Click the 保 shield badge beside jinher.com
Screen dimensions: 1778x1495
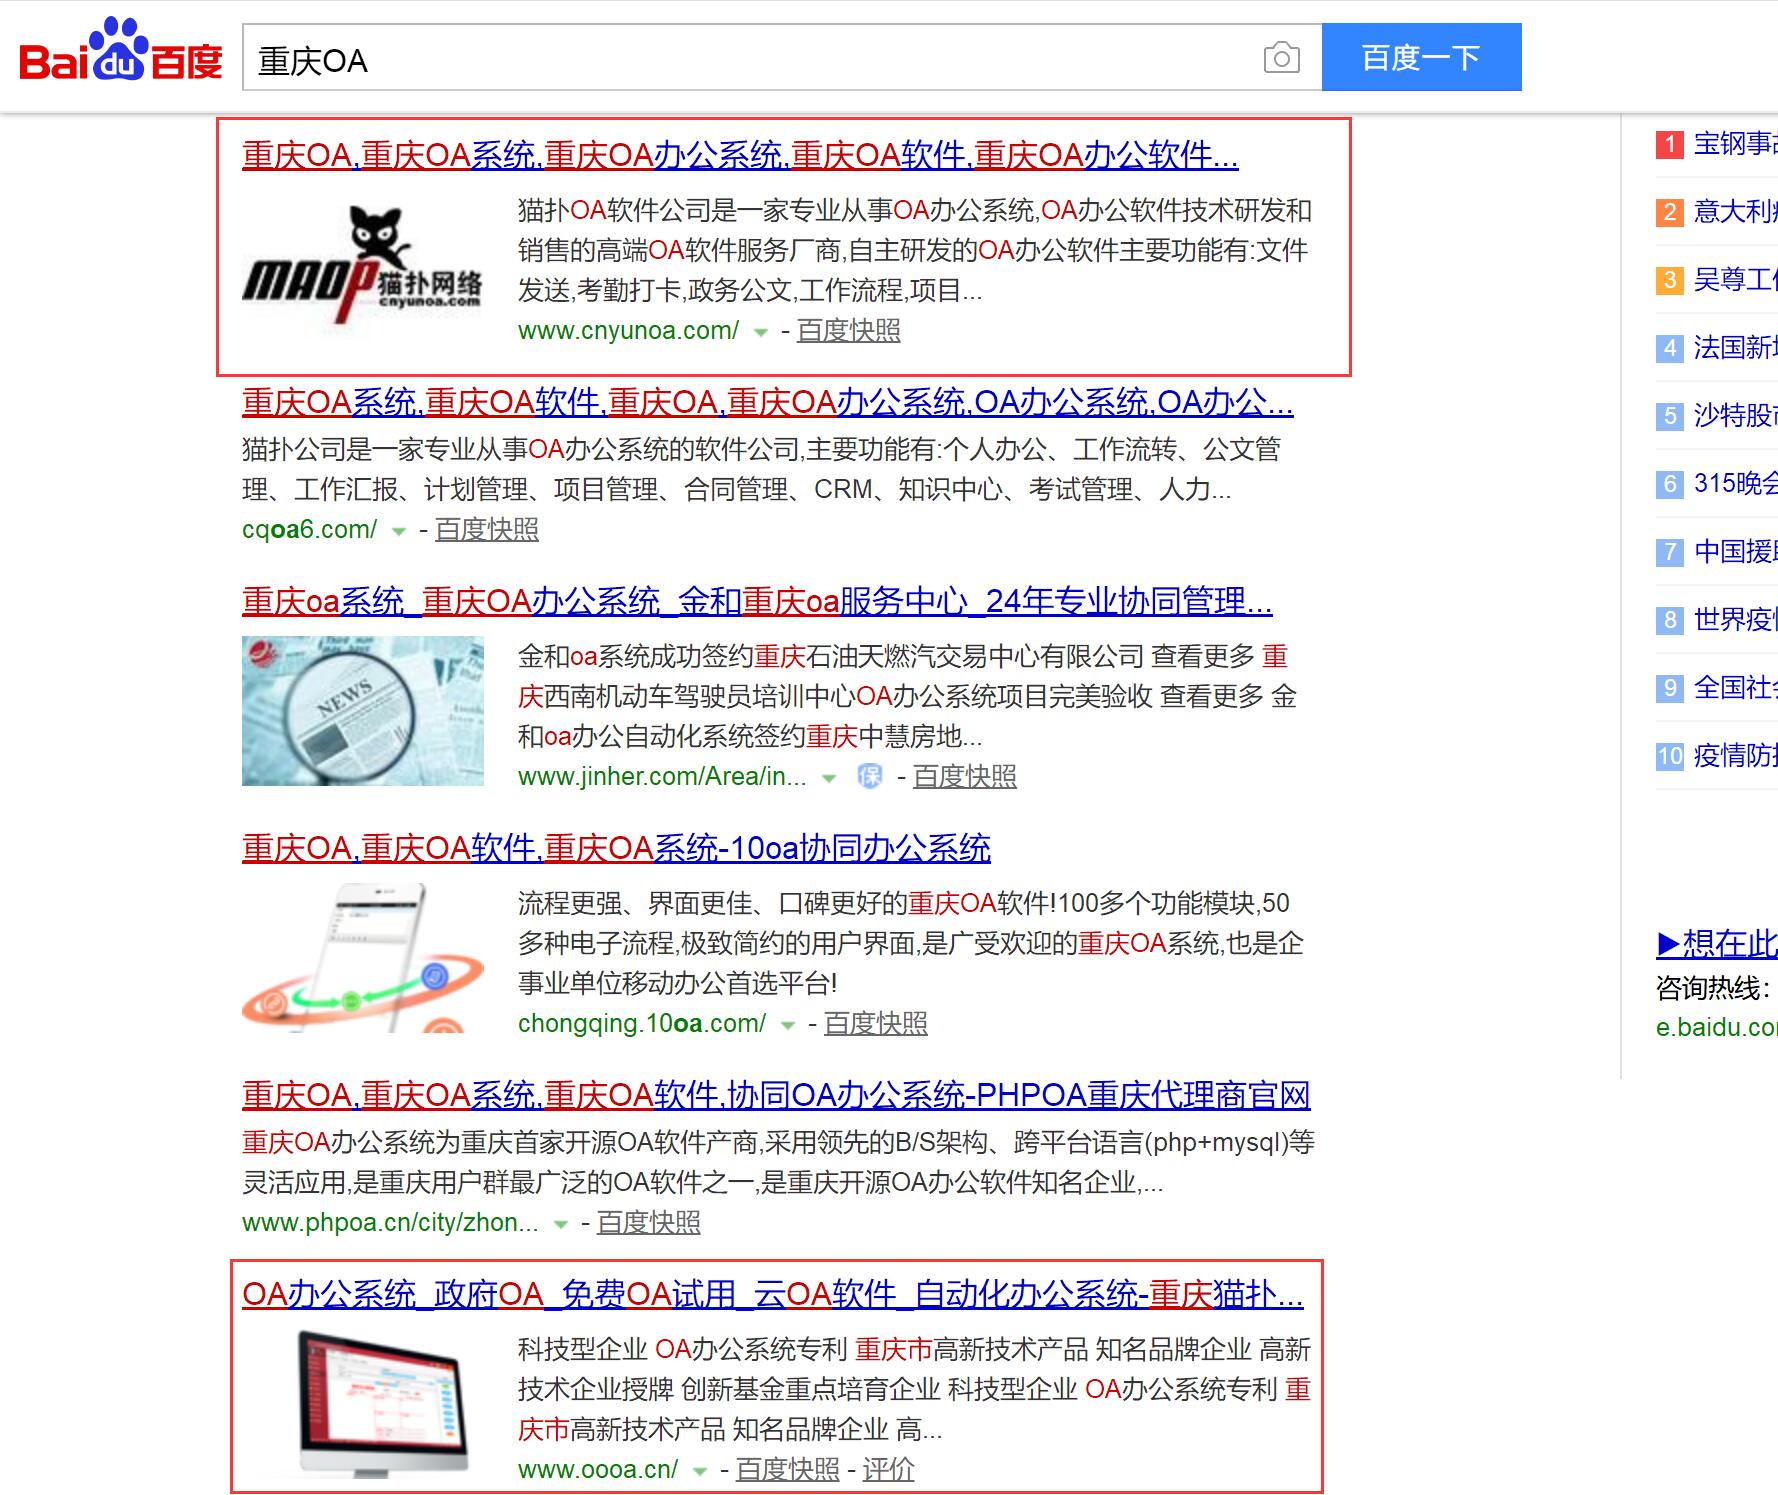(870, 776)
